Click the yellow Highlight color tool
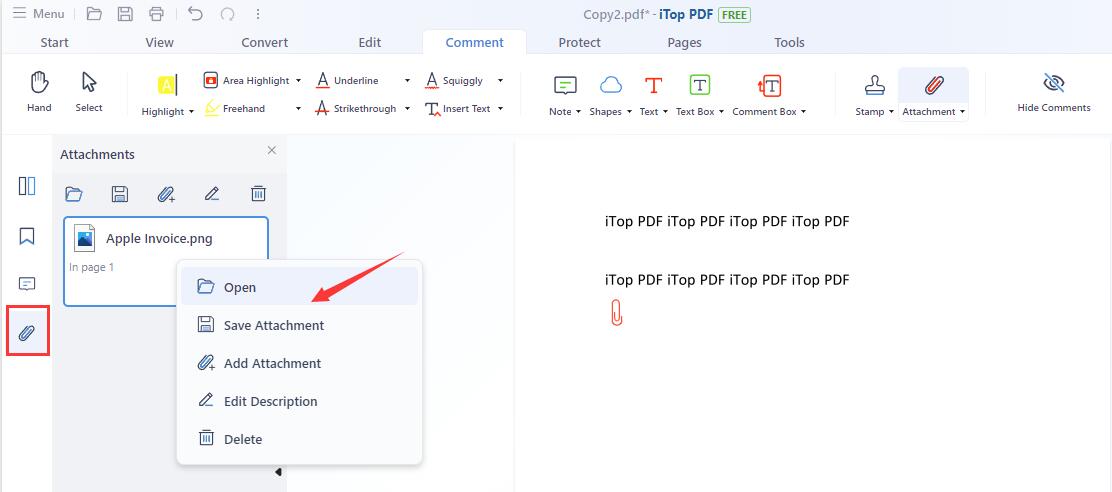 point(167,85)
